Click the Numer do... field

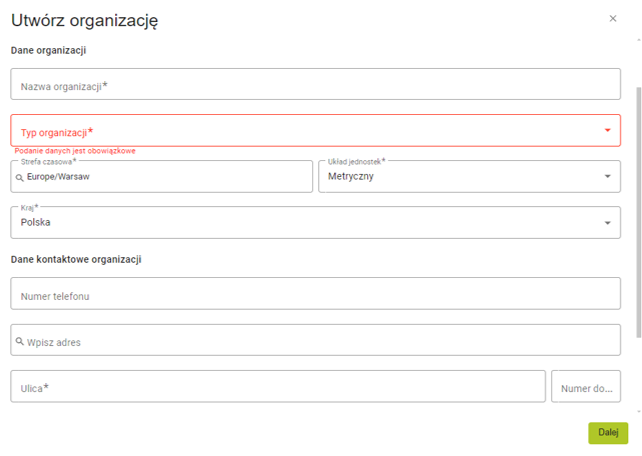coord(585,387)
